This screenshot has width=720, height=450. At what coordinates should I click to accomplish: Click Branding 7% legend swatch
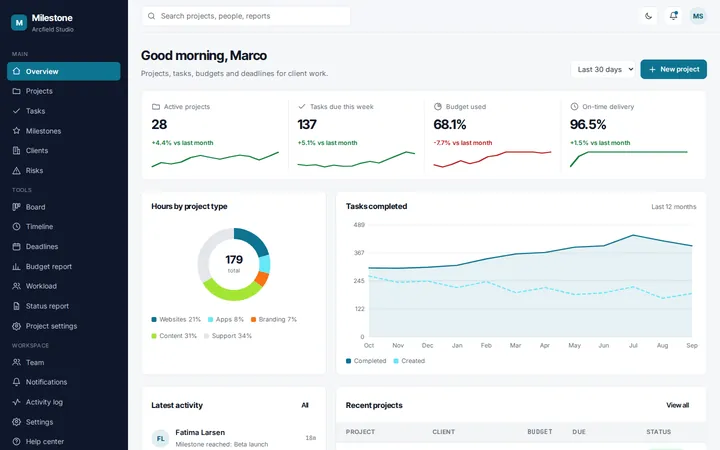point(253,319)
